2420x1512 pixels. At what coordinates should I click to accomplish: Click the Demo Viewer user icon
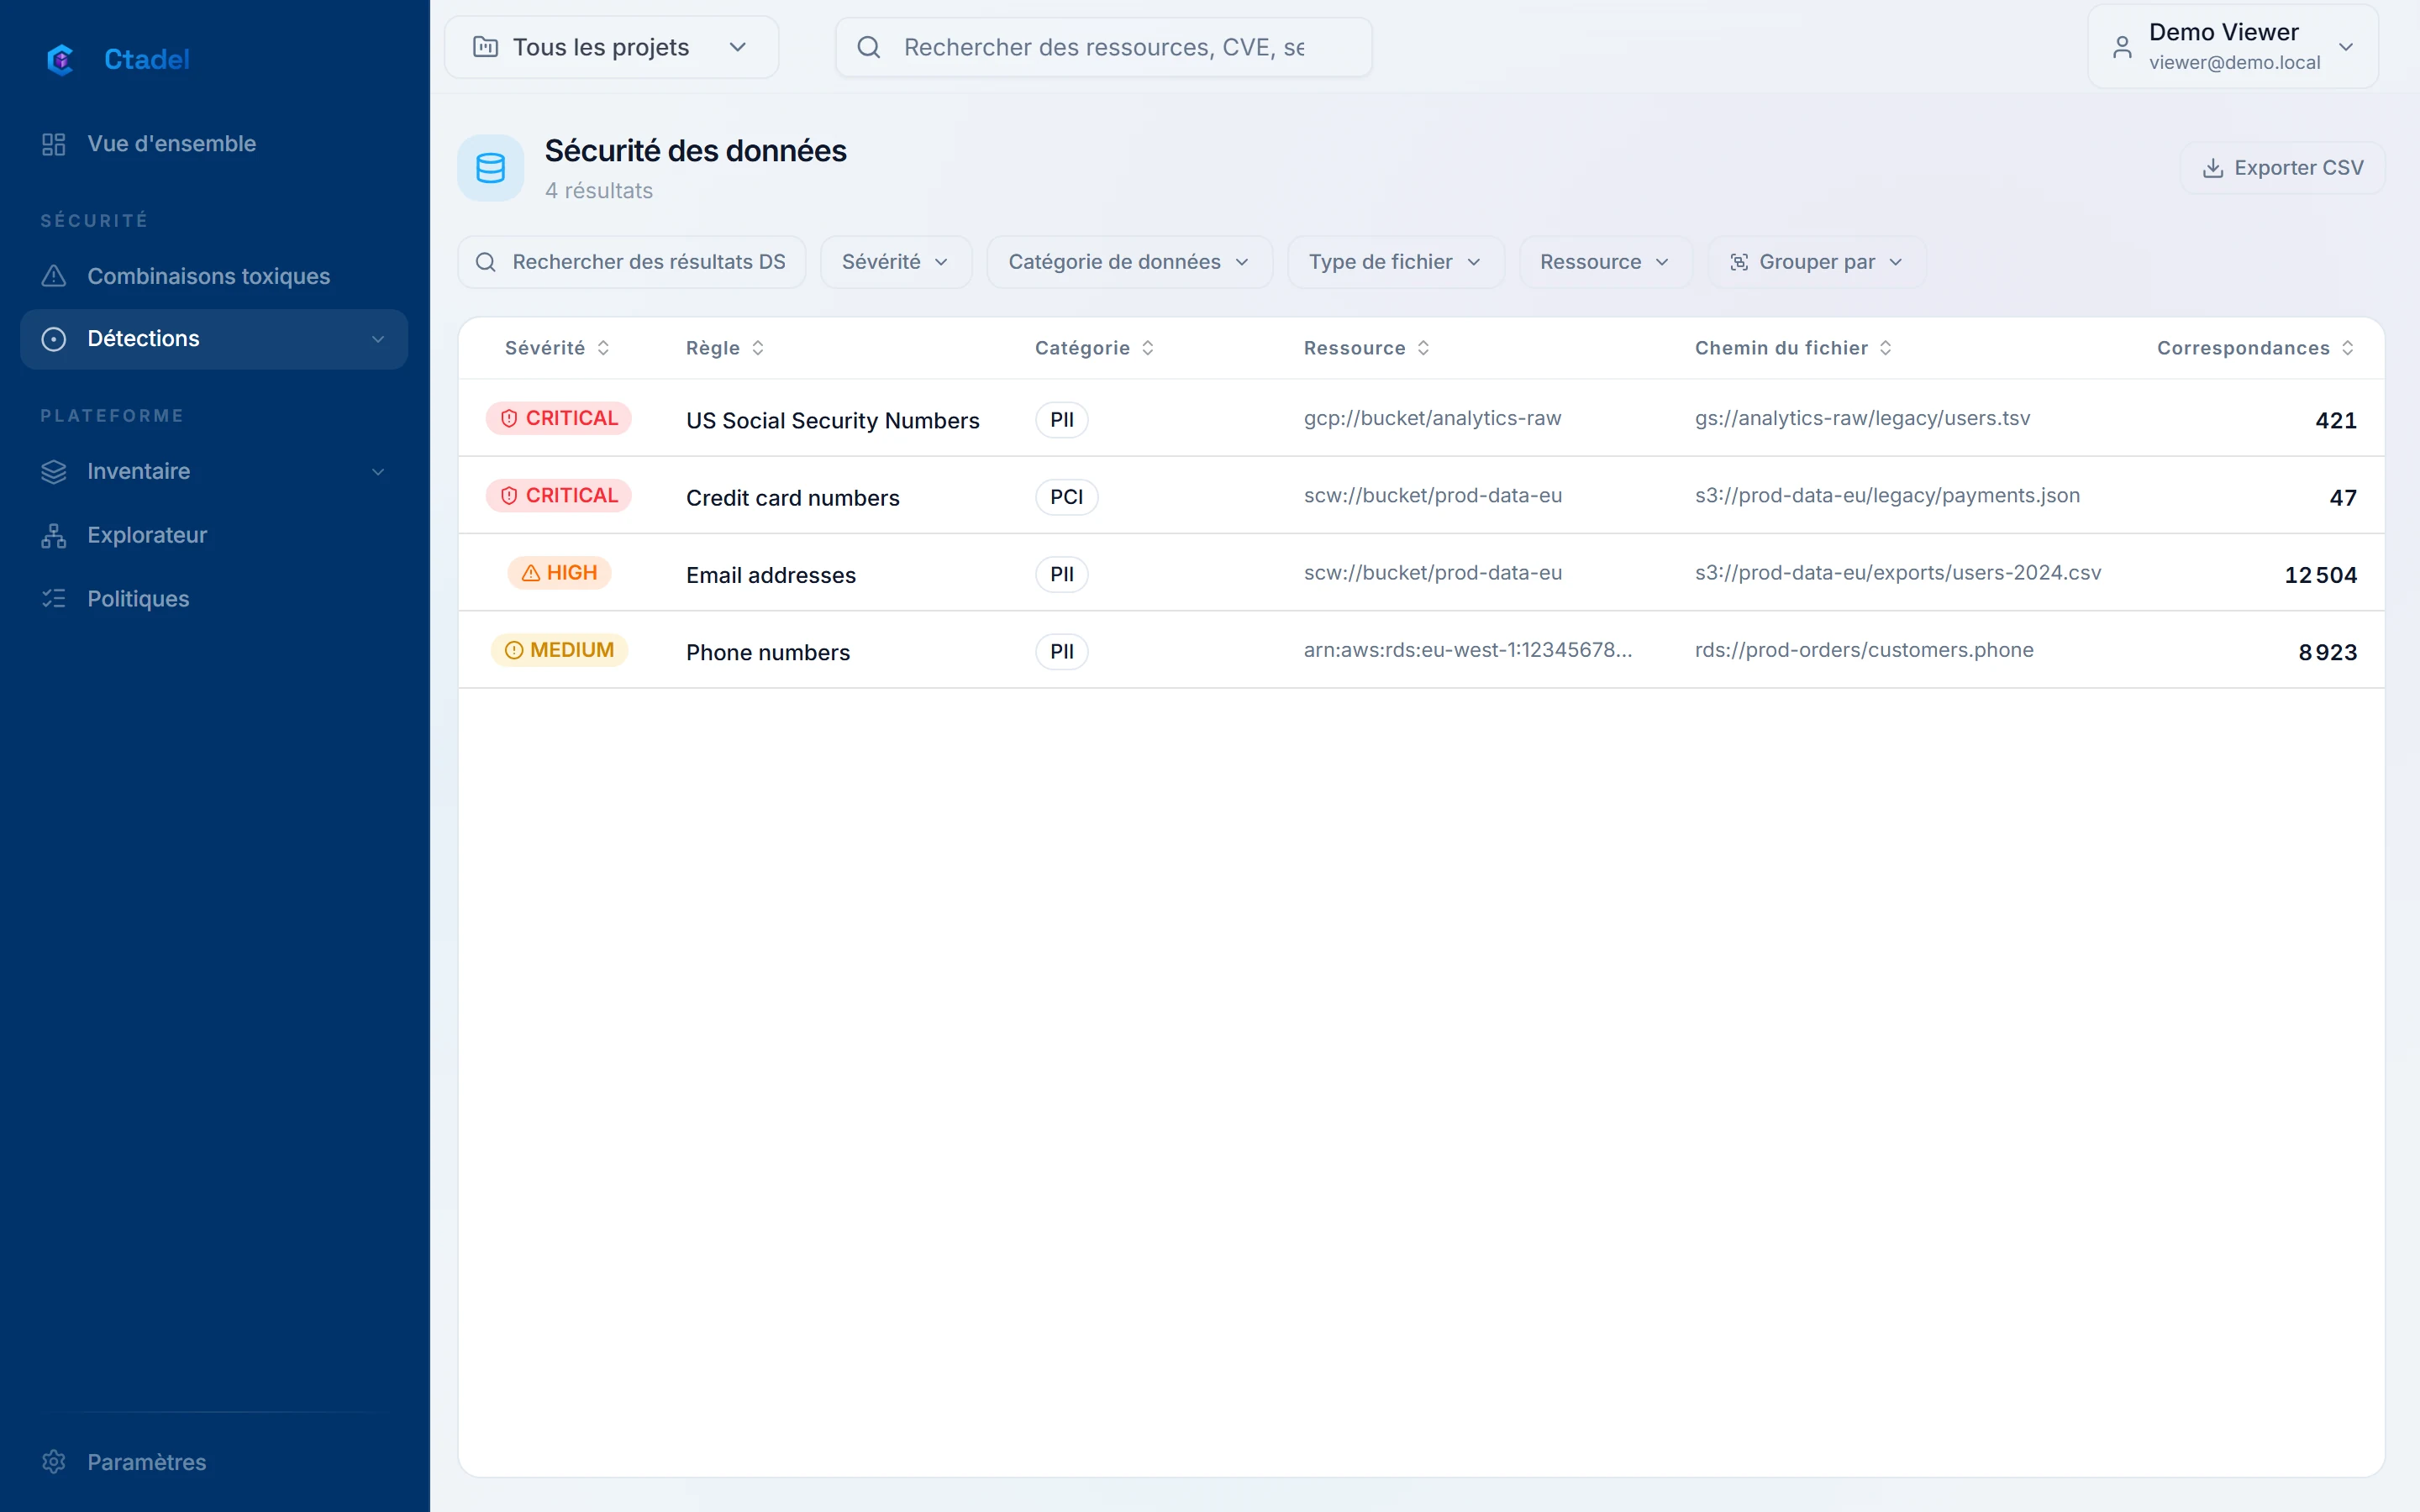(2122, 47)
